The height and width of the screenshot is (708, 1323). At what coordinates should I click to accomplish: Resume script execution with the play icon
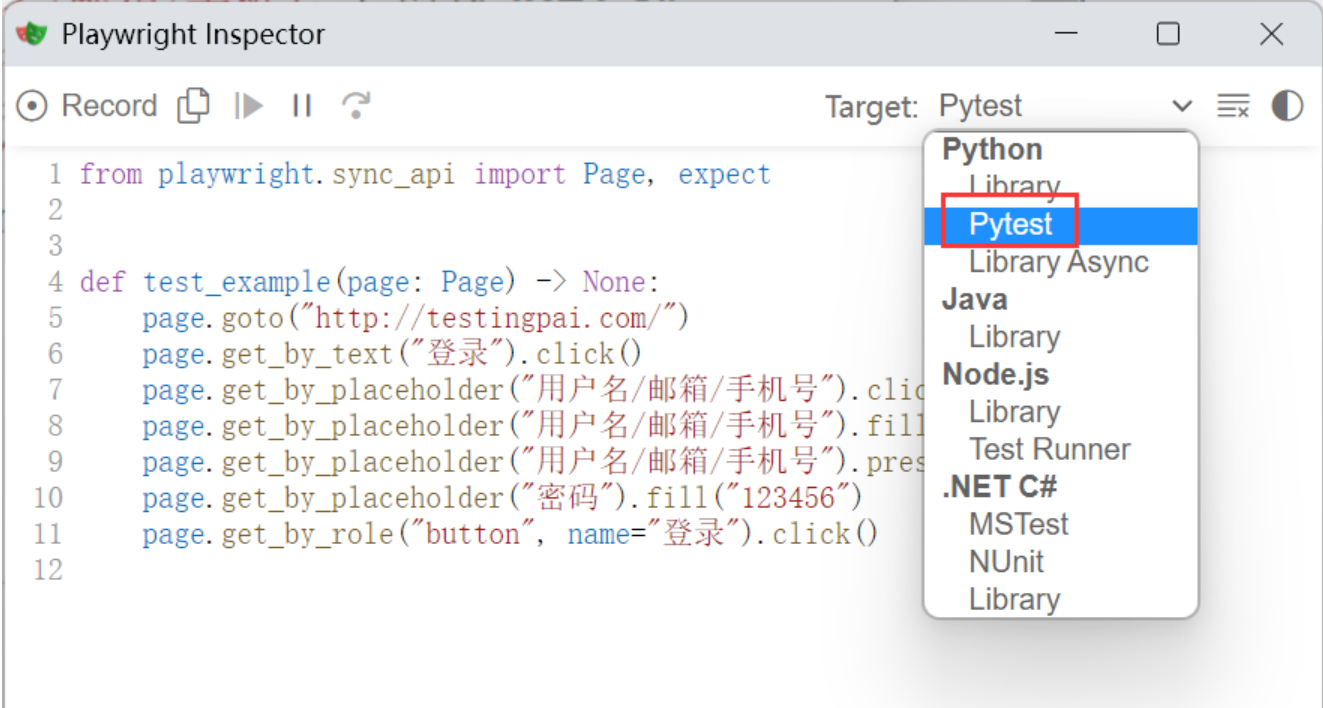coord(247,105)
